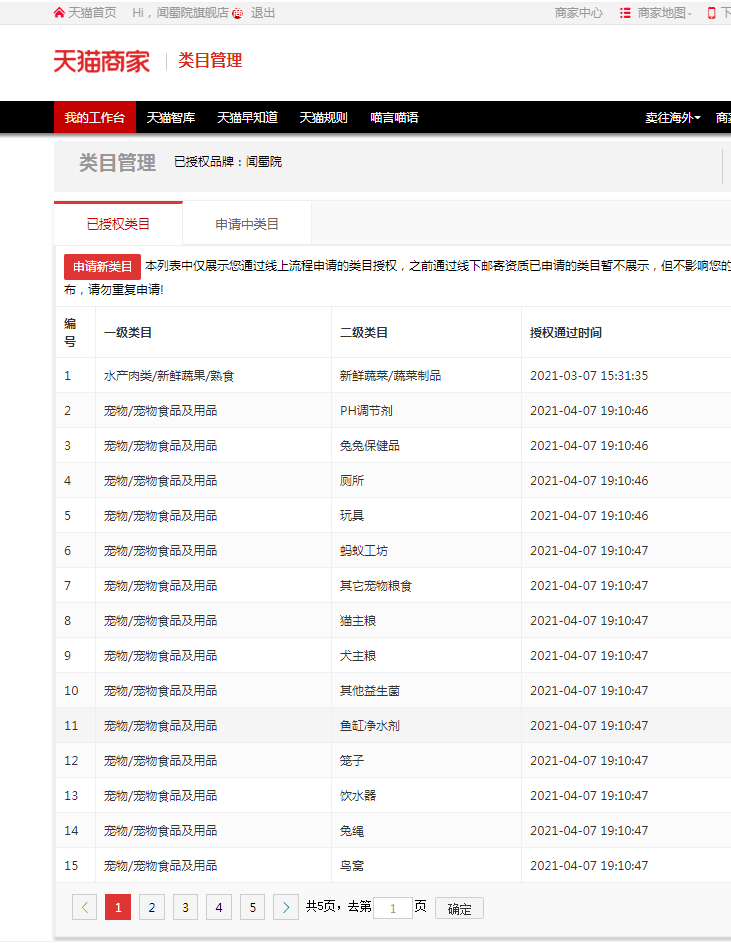Click the 笼子 category cell
The image size is (731, 943).
(352, 760)
